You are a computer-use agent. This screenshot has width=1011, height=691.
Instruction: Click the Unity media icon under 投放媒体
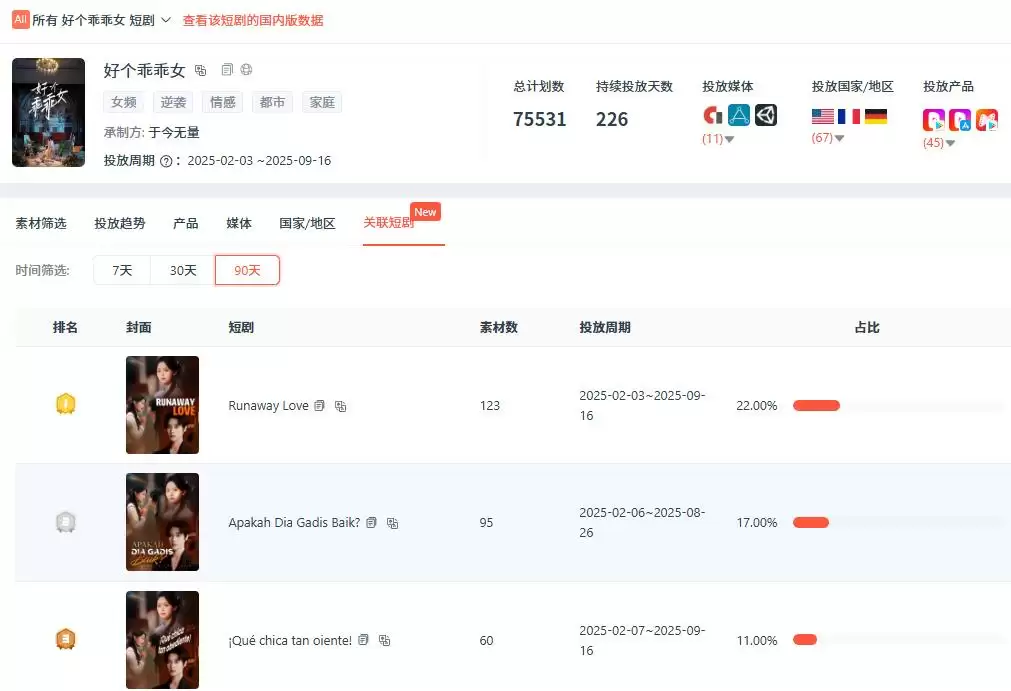click(766, 115)
